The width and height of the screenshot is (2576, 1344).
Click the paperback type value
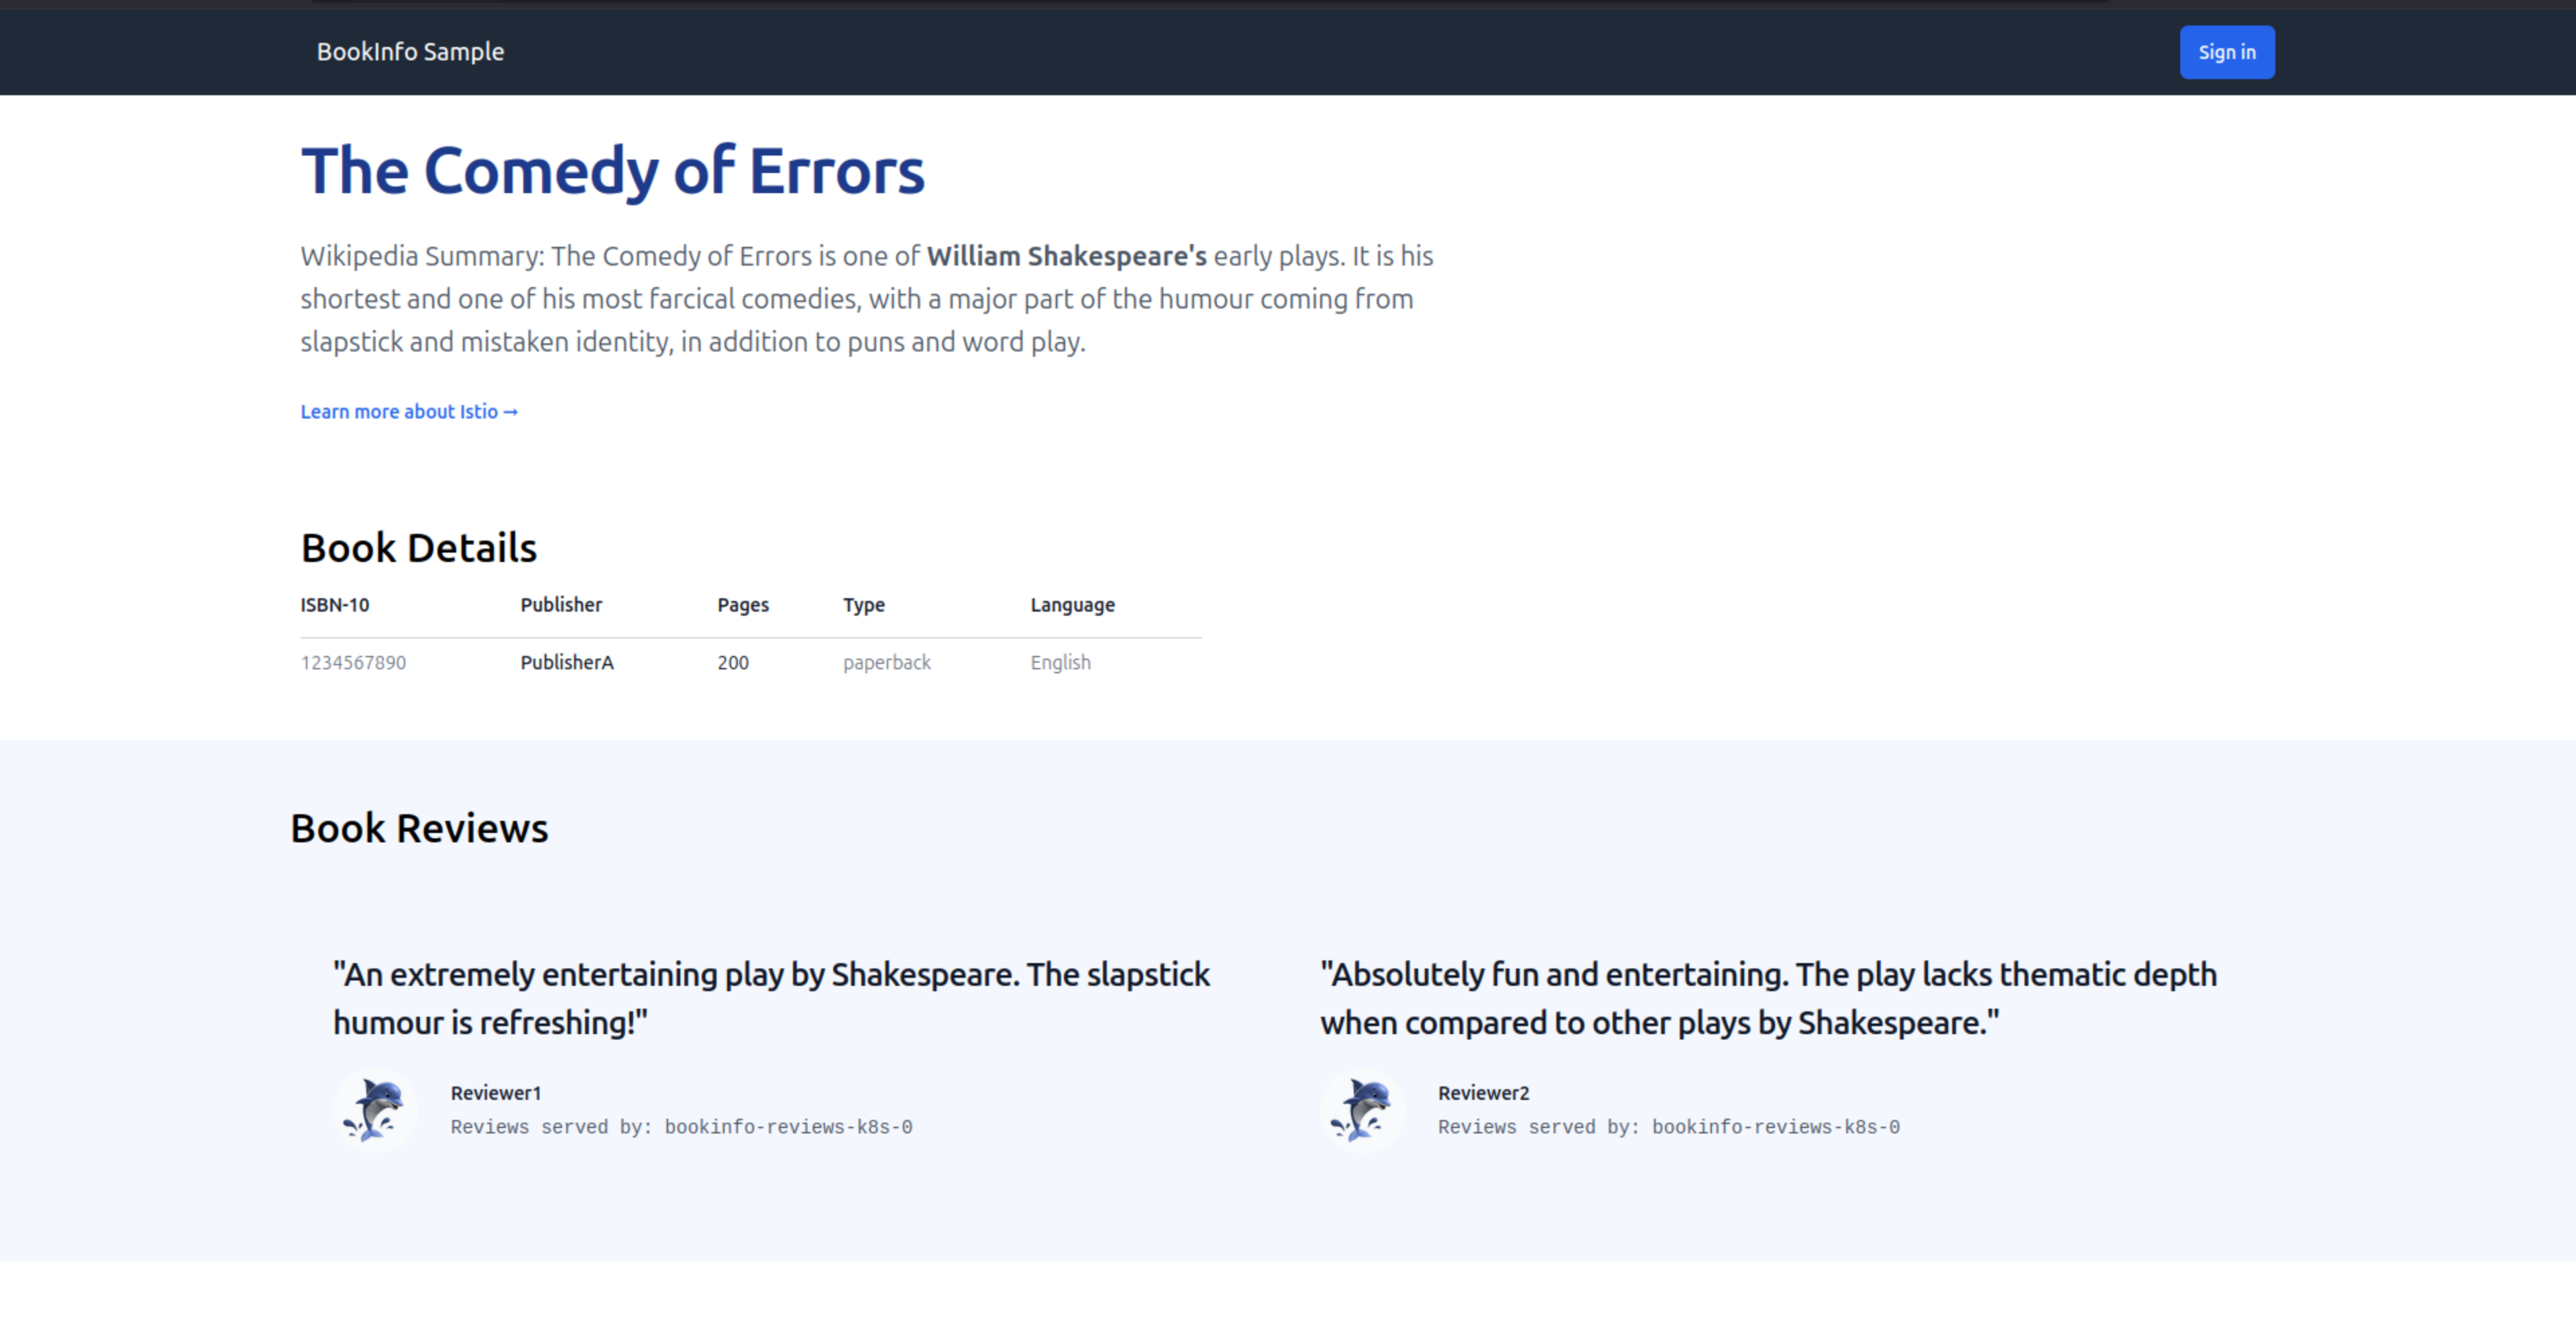[x=886, y=662]
